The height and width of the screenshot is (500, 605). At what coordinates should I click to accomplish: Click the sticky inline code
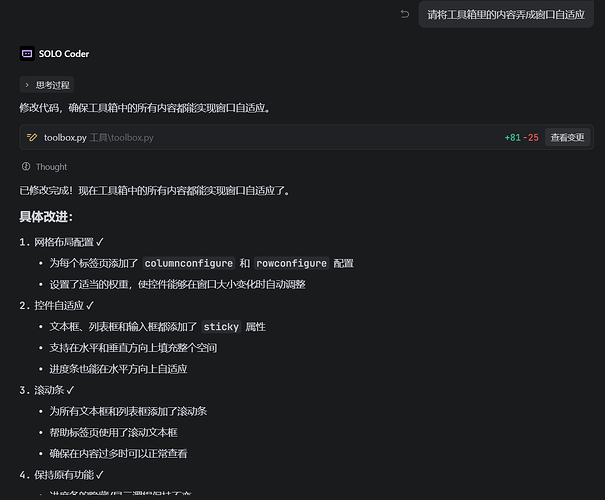221,326
